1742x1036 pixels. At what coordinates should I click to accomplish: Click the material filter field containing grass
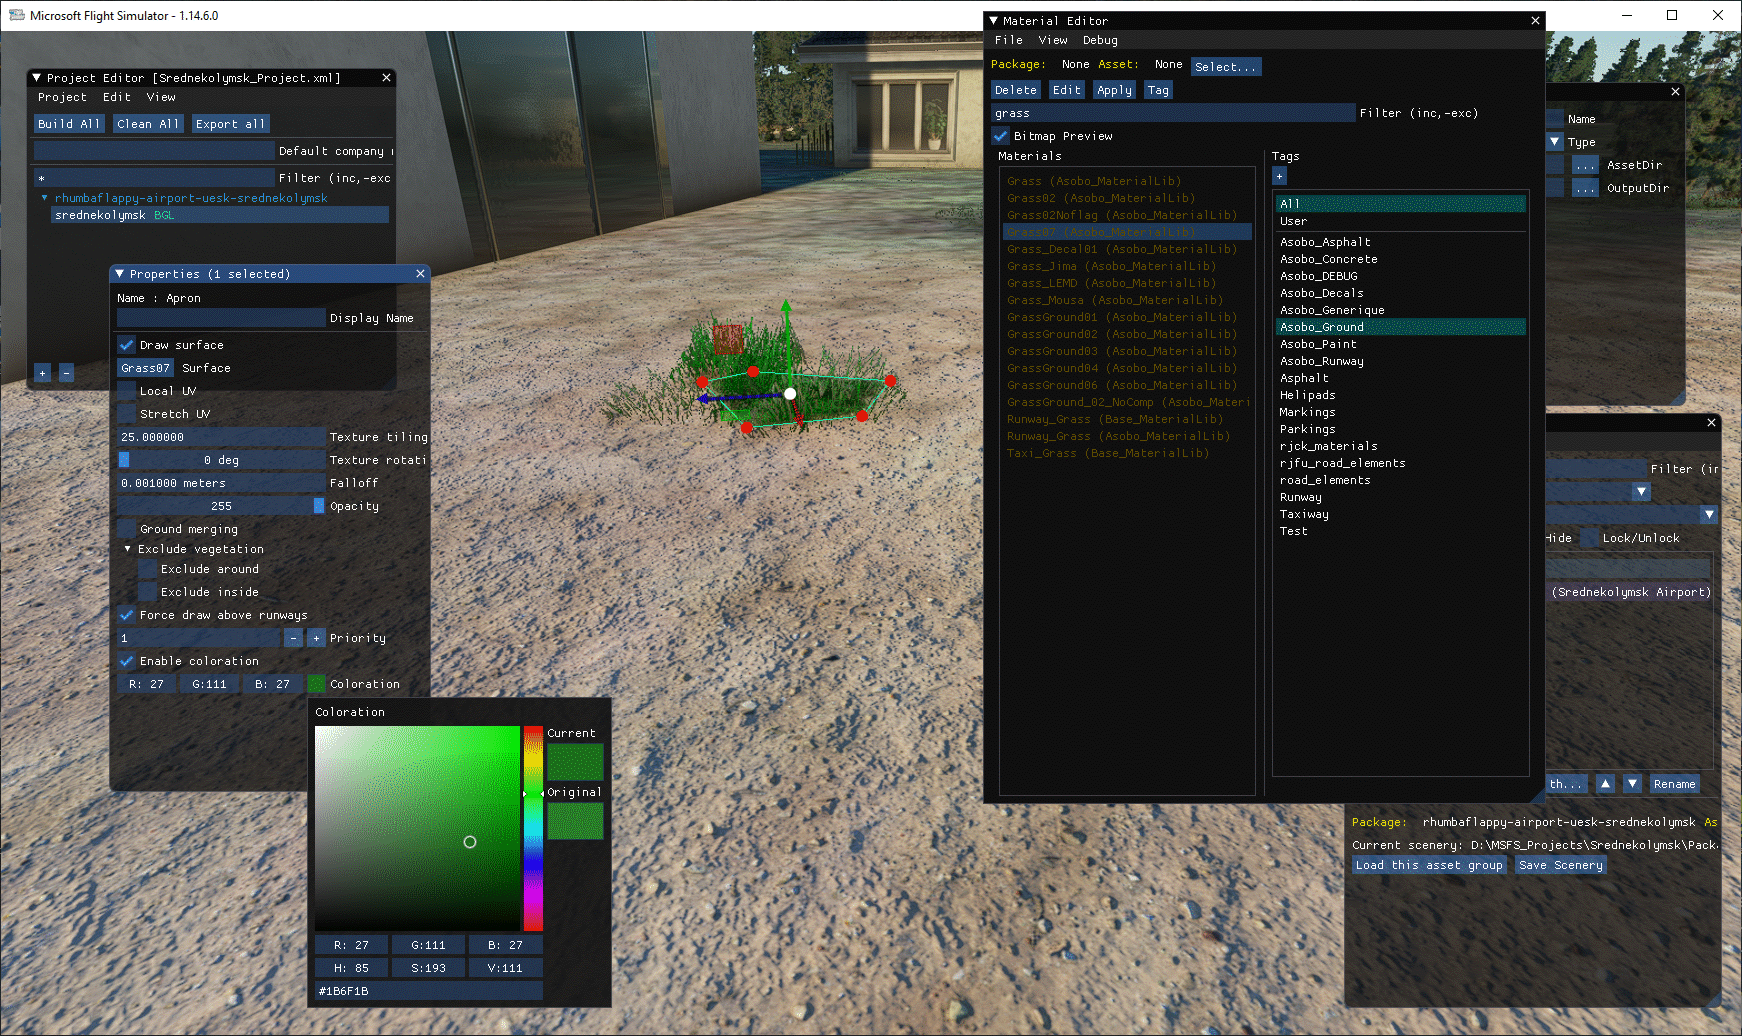[1173, 113]
